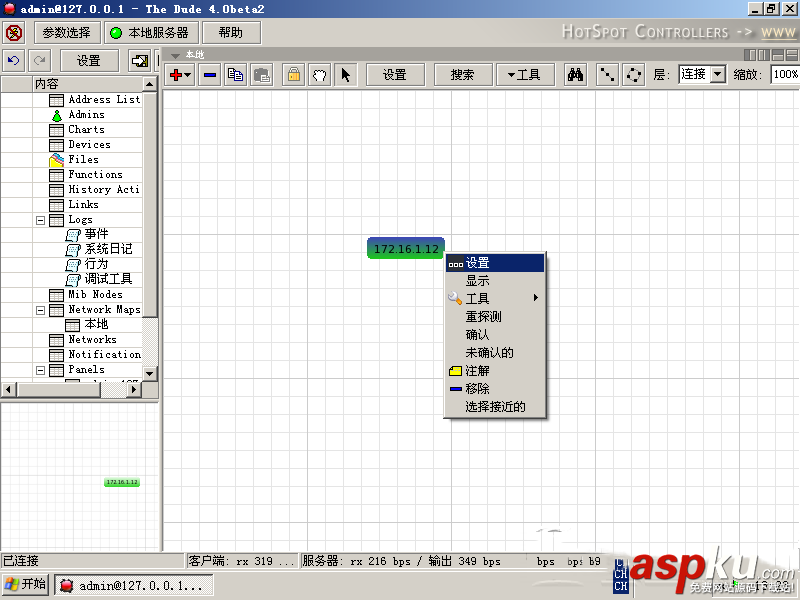Select 设置 in the context menu
The image size is (800, 600).
[x=495, y=263]
